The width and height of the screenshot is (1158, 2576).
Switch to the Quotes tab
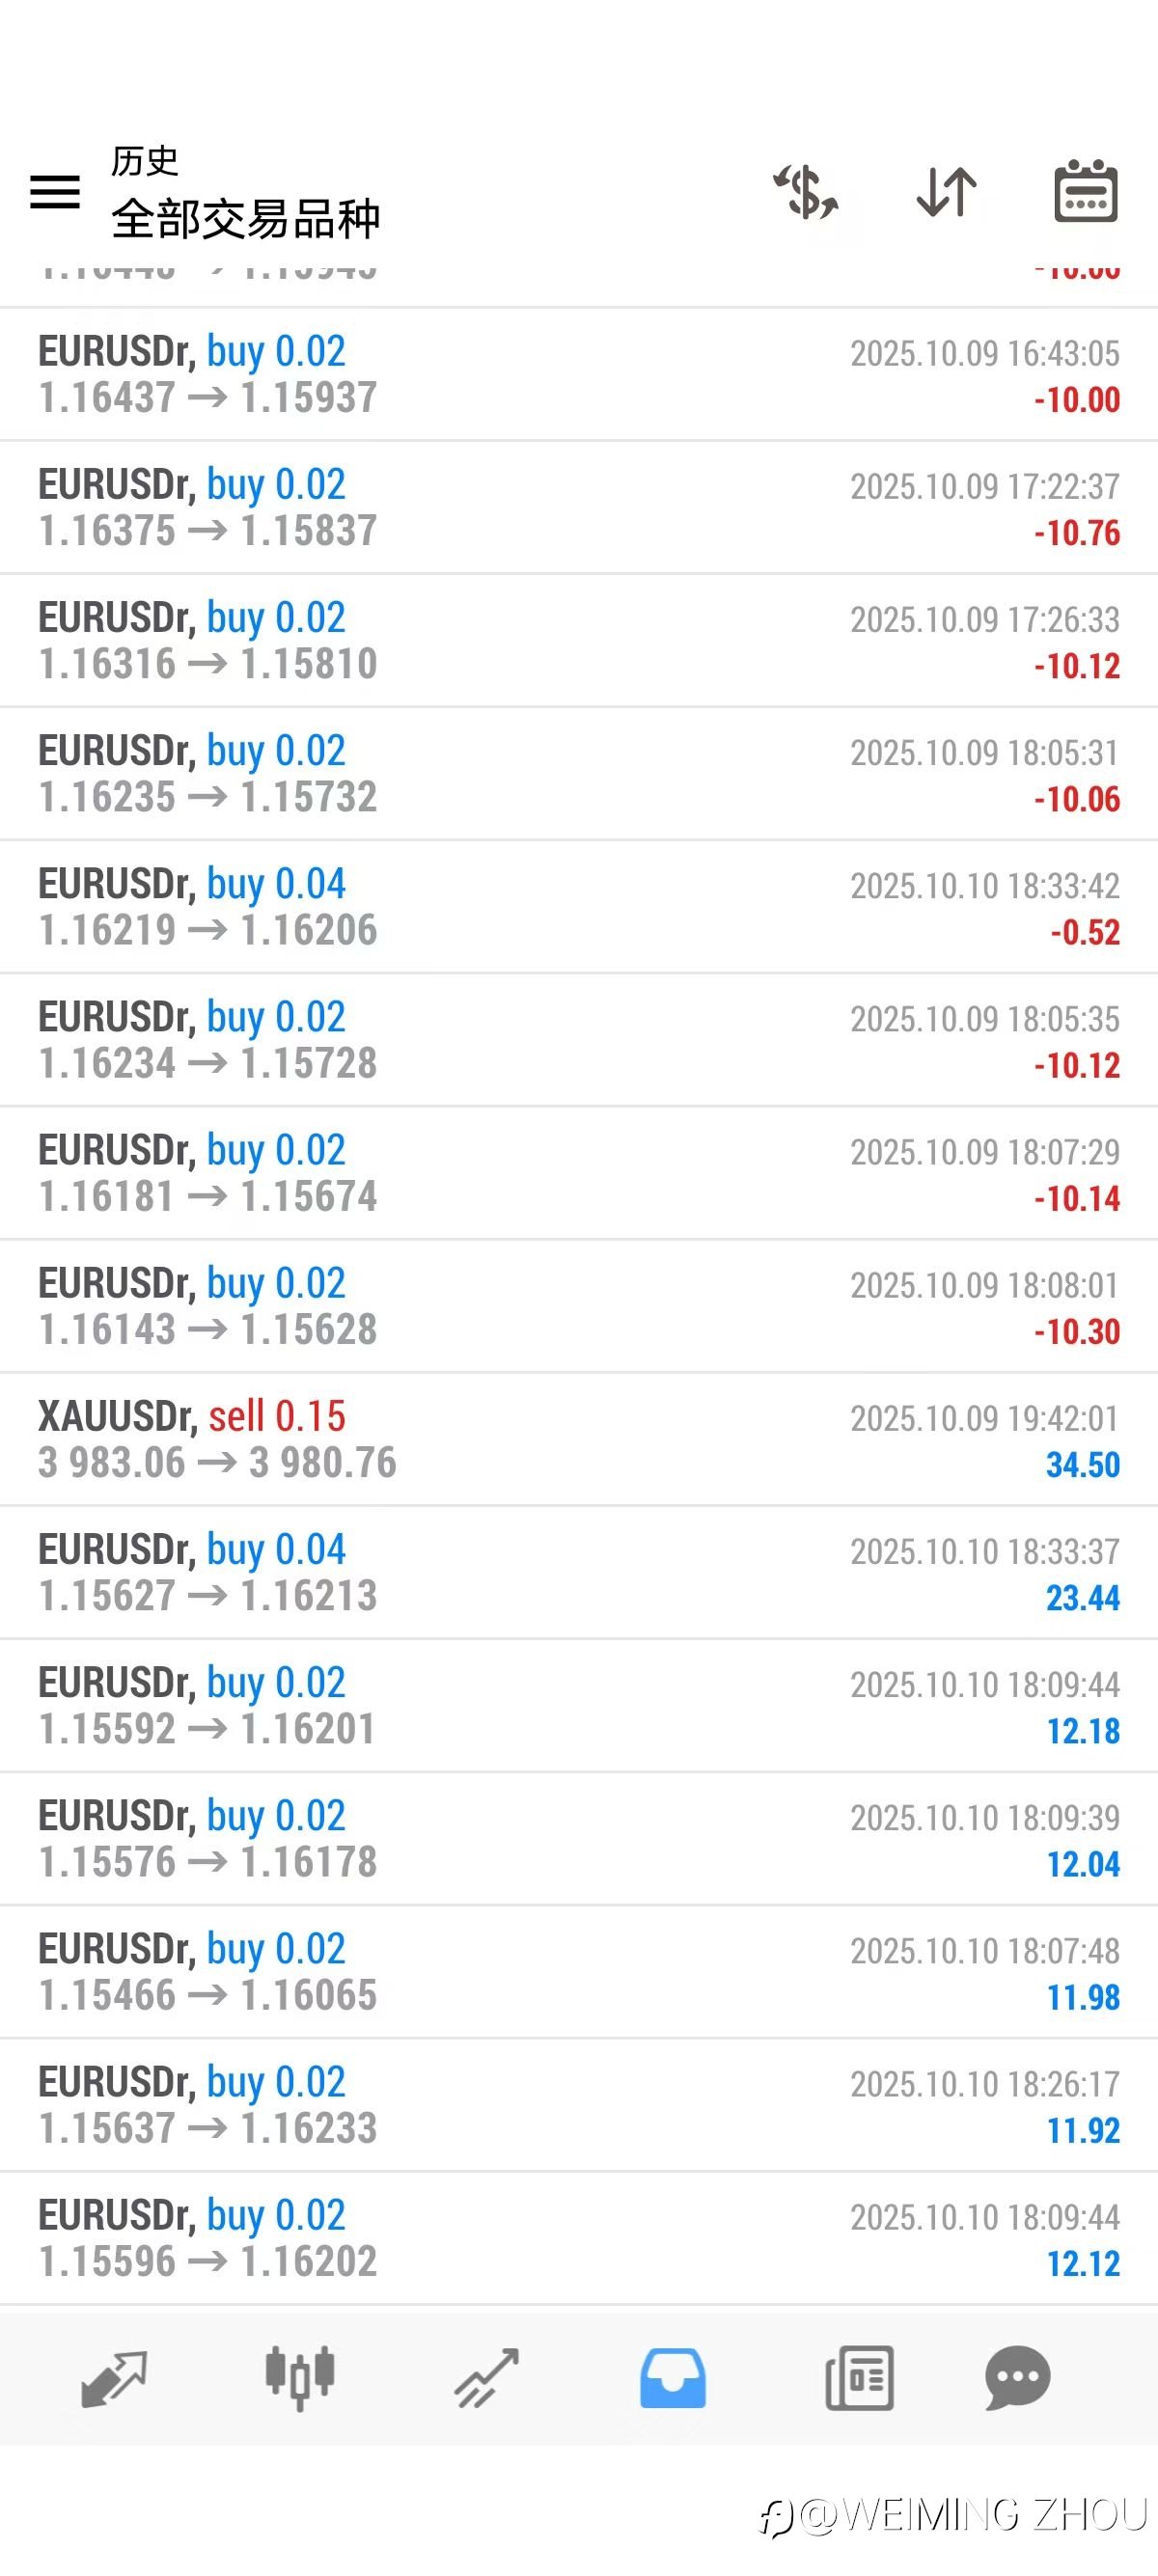pos(114,2378)
